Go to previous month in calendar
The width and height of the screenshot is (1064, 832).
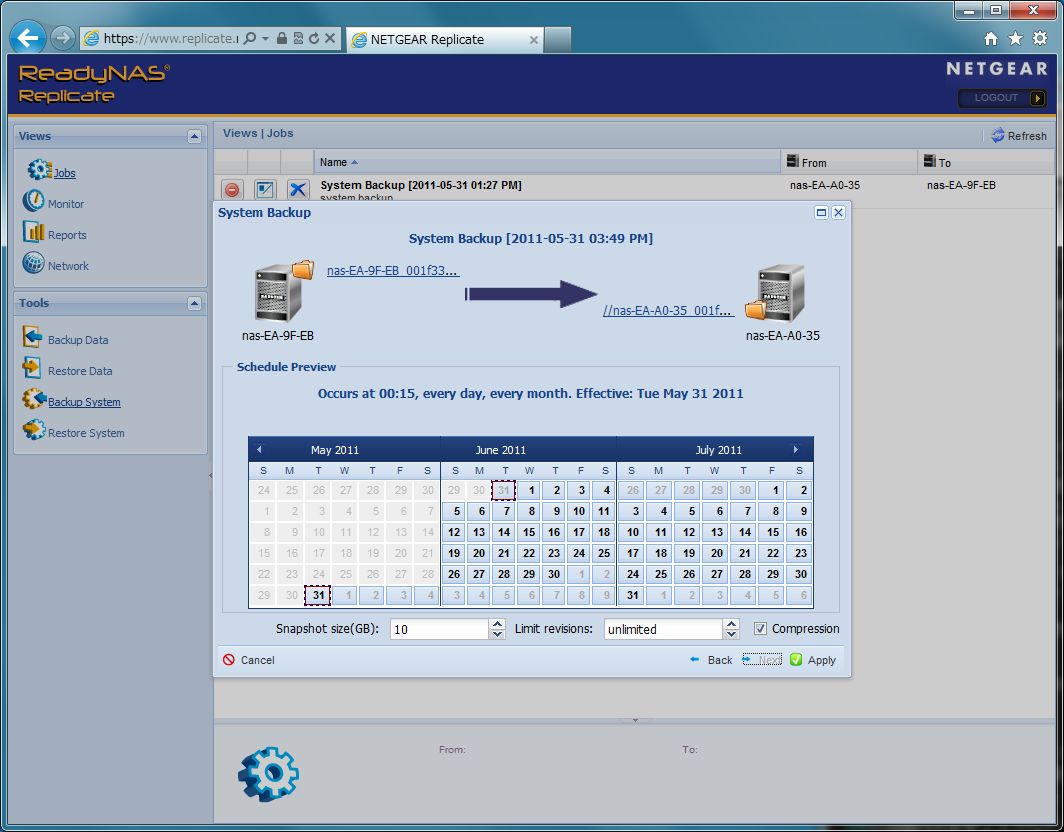[259, 450]
